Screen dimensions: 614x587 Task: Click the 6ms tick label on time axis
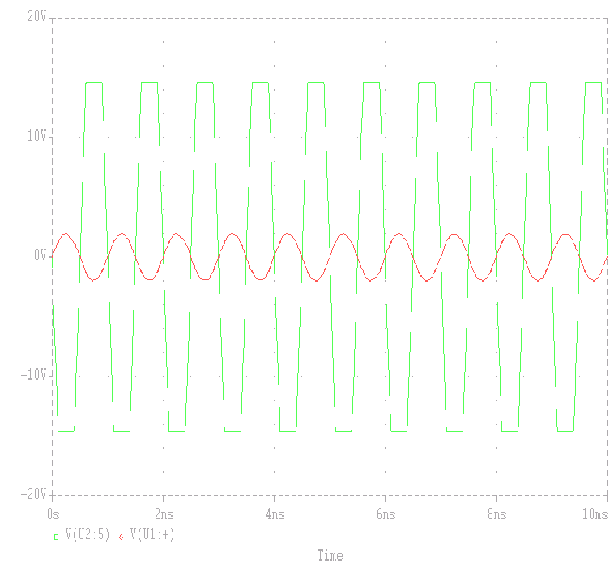tap(387, 513)
